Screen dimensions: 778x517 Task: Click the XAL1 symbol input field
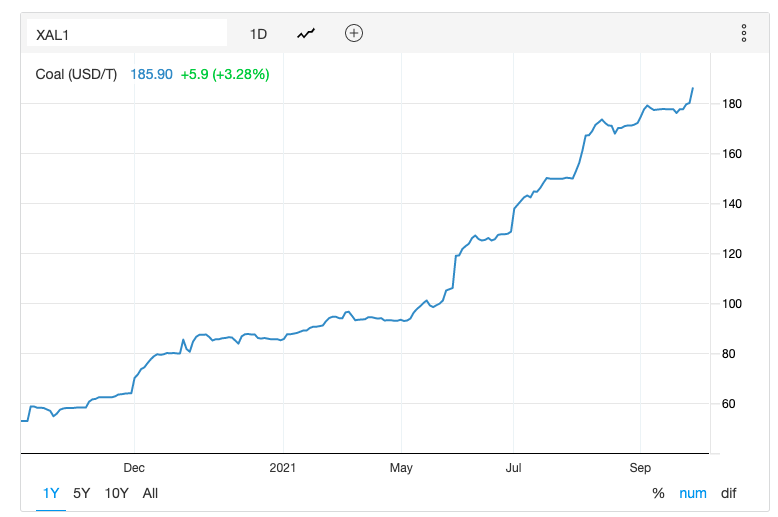pyautogui.click(x=127, y=33)
